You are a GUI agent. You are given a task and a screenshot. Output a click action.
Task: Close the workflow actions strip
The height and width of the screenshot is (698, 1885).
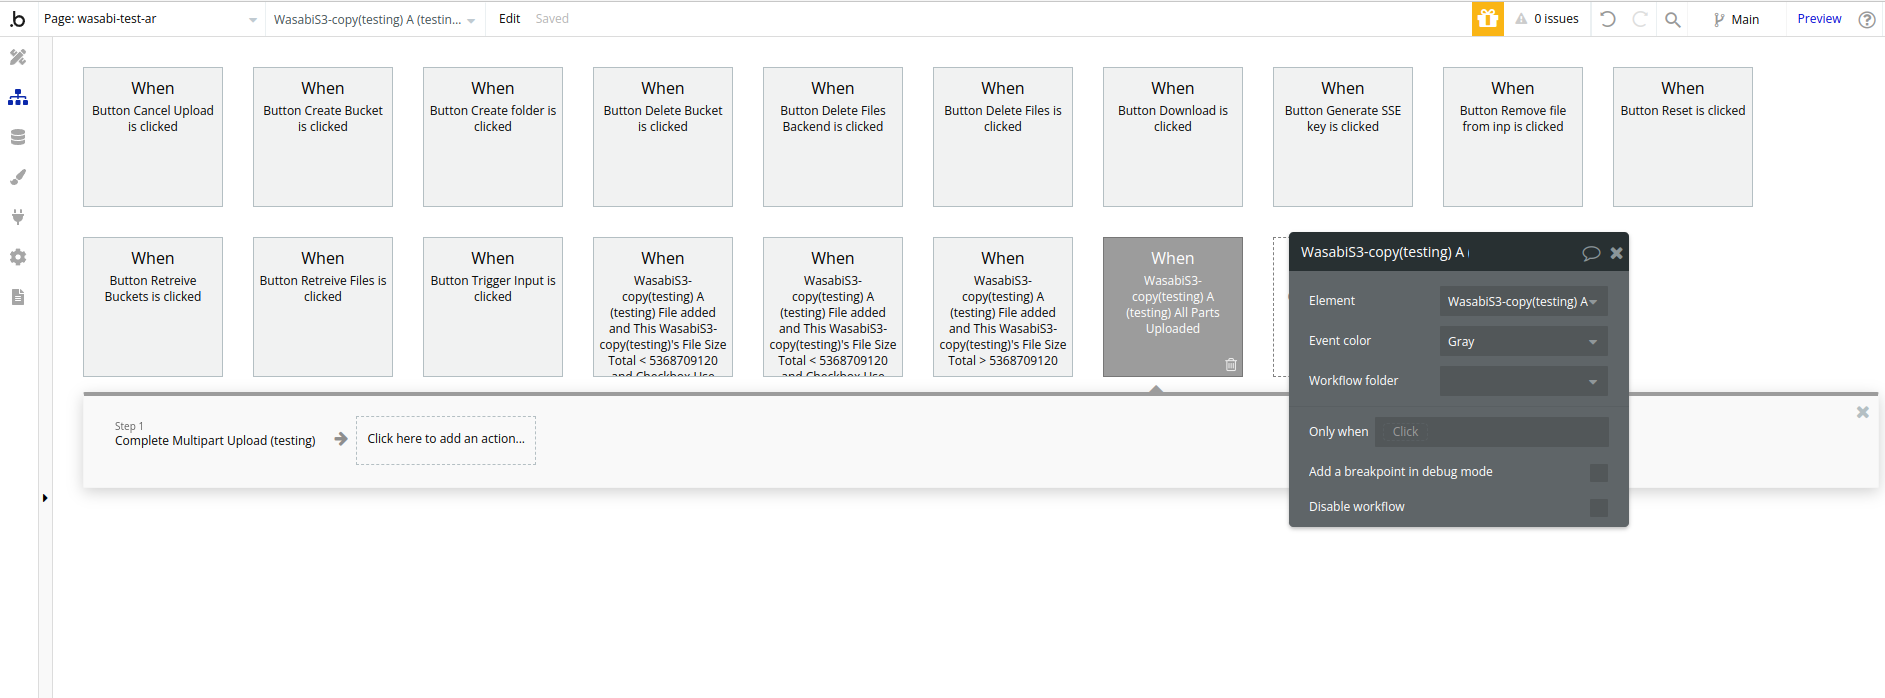pyautogui.click(x=1863, y=412)
